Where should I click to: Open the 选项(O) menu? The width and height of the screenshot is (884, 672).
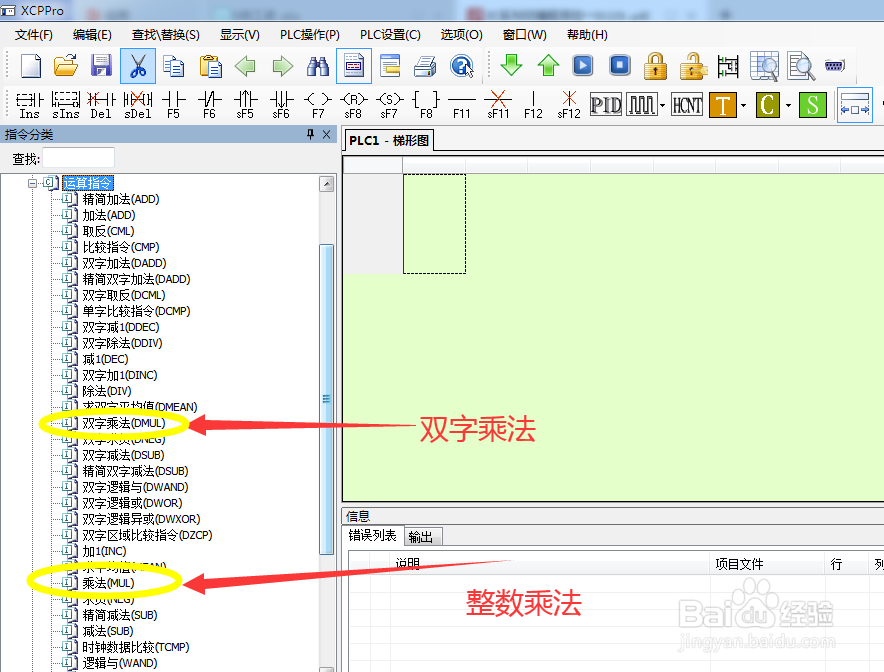click(462, 35)
